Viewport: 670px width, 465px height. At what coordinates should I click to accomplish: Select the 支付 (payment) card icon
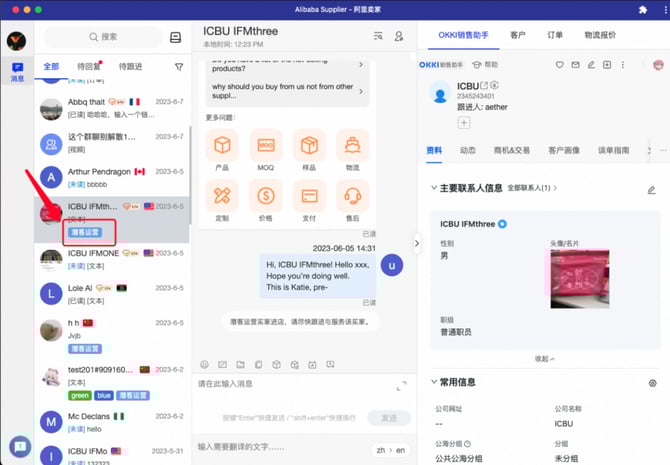pyautogui.click(x=309, y=196)
